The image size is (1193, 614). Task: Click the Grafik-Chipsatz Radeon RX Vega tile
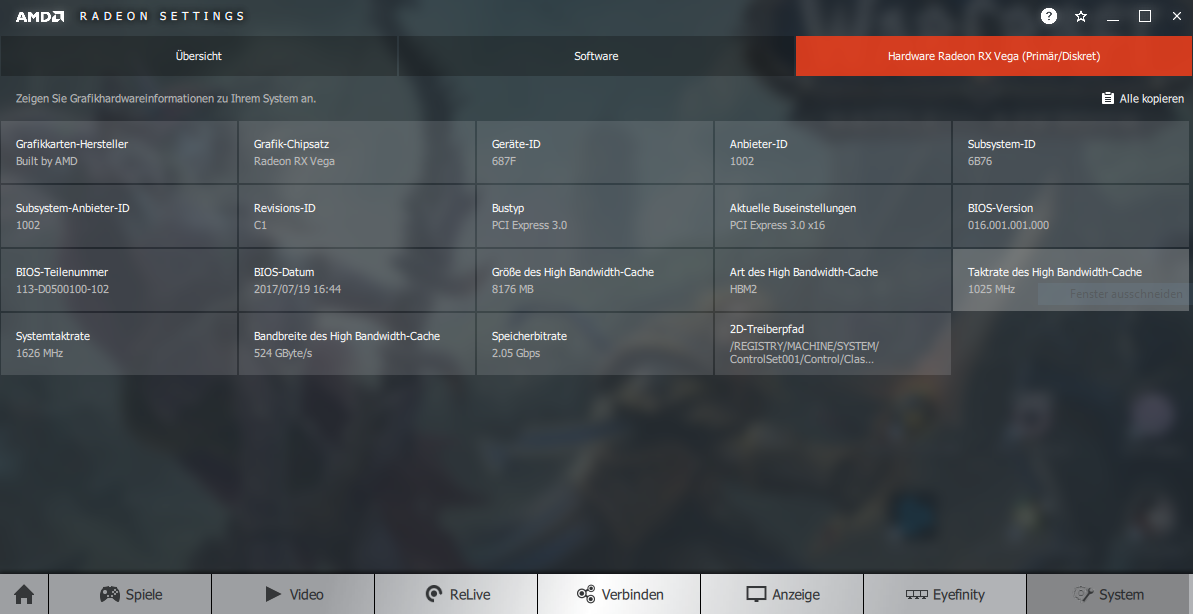(x=357, y=152)
